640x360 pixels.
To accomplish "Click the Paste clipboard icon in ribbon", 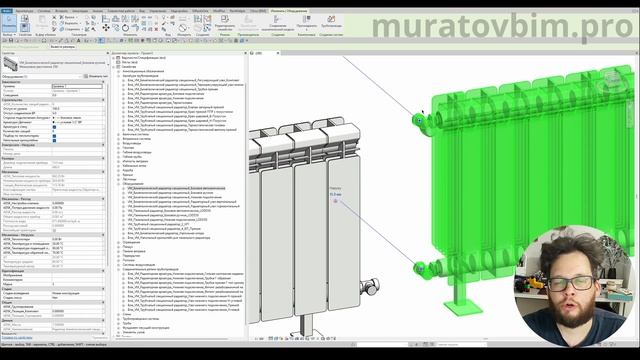I will coord(42,21).
